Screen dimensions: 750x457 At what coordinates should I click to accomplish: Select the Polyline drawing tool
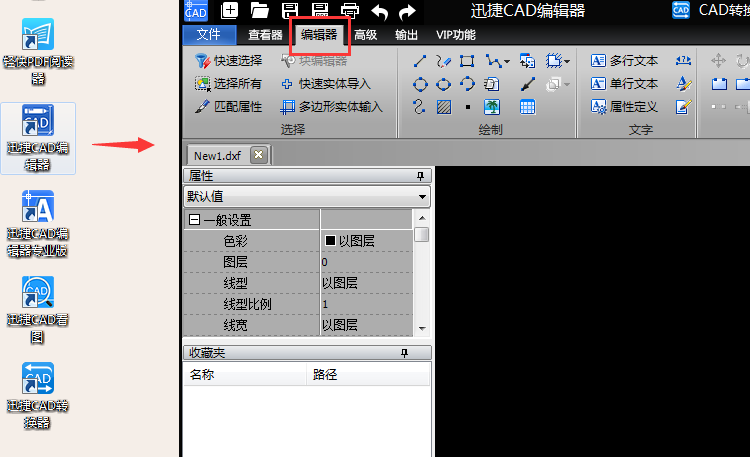[x=493, y=61]
